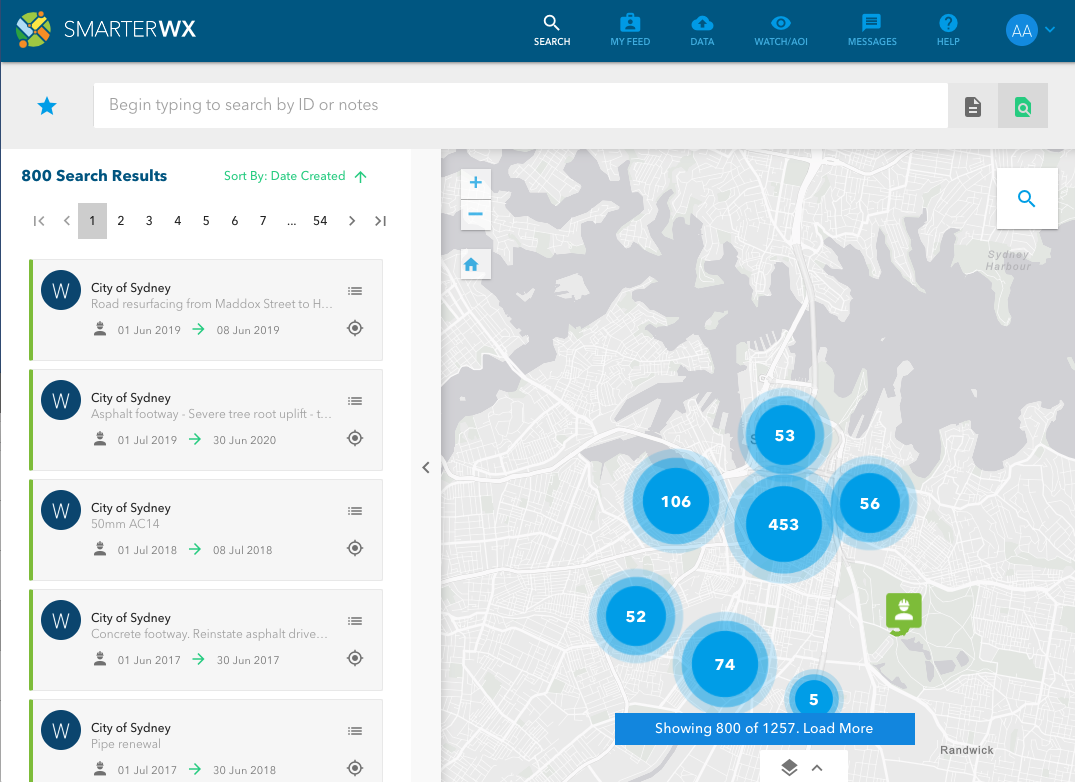Screen dimensions: 1075x782
Task: Open the AA user account avatar
Action: tap(1022, 30)
